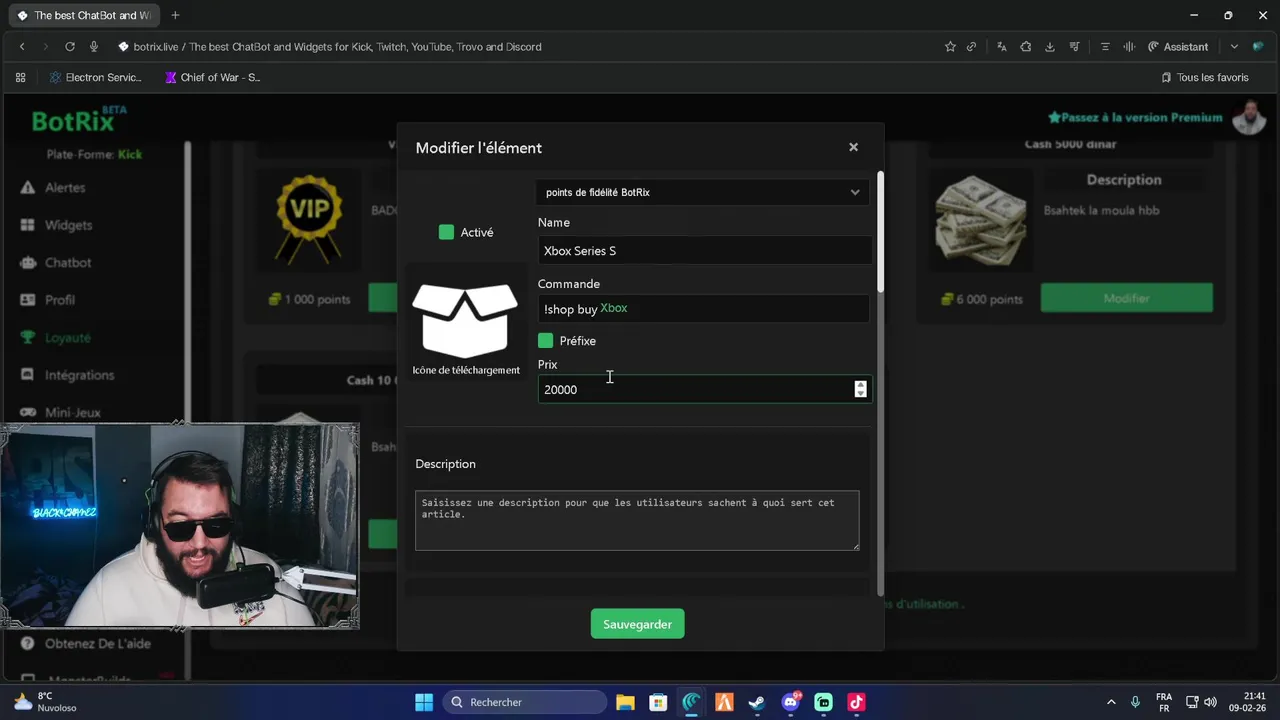The image size is (1280, 720).
Task: Open Intégrations in the sidebar
Action: tap(79, 375)
